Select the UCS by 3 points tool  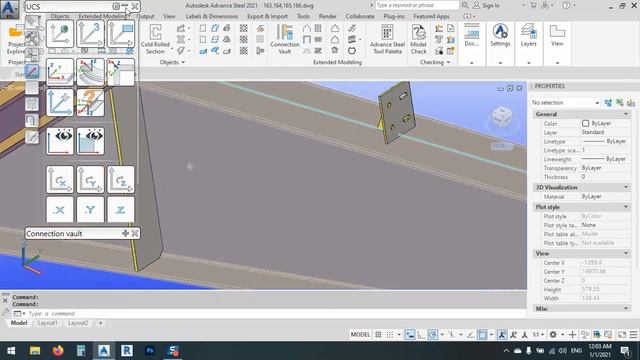[90, 33]
